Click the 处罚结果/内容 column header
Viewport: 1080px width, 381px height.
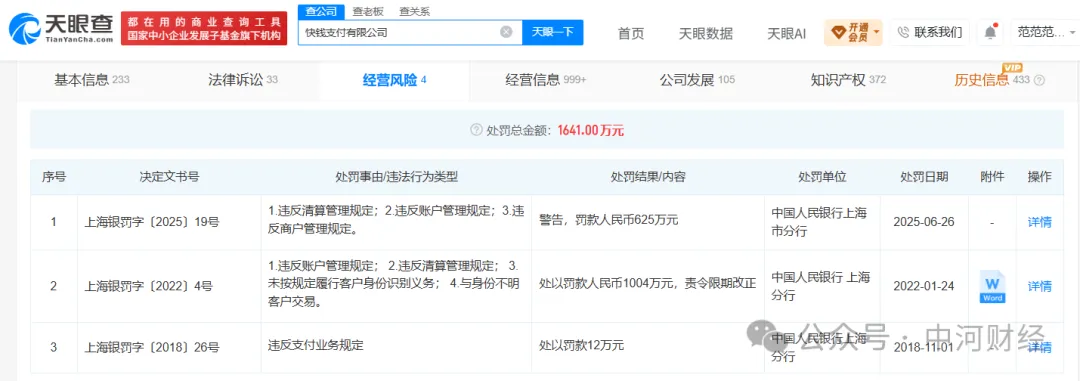pyautogui.click(x=647, y=177)
